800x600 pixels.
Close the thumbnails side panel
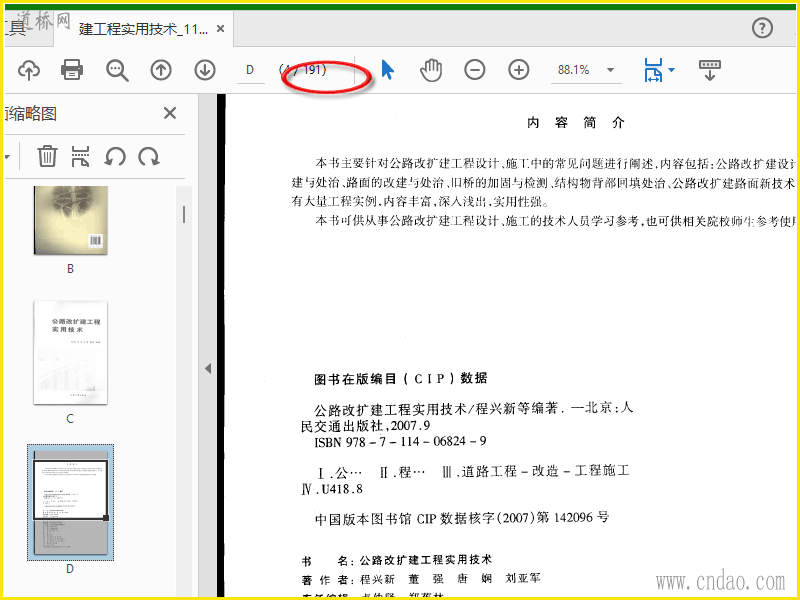click(170, 113)
